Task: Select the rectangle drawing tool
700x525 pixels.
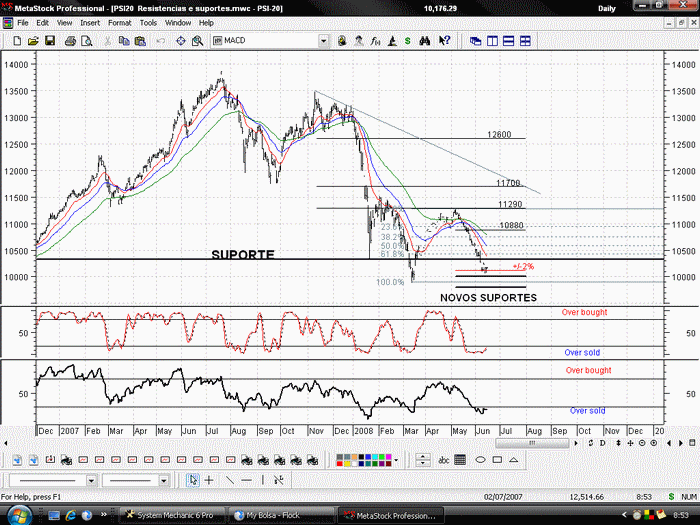Action: coord(497,460)
